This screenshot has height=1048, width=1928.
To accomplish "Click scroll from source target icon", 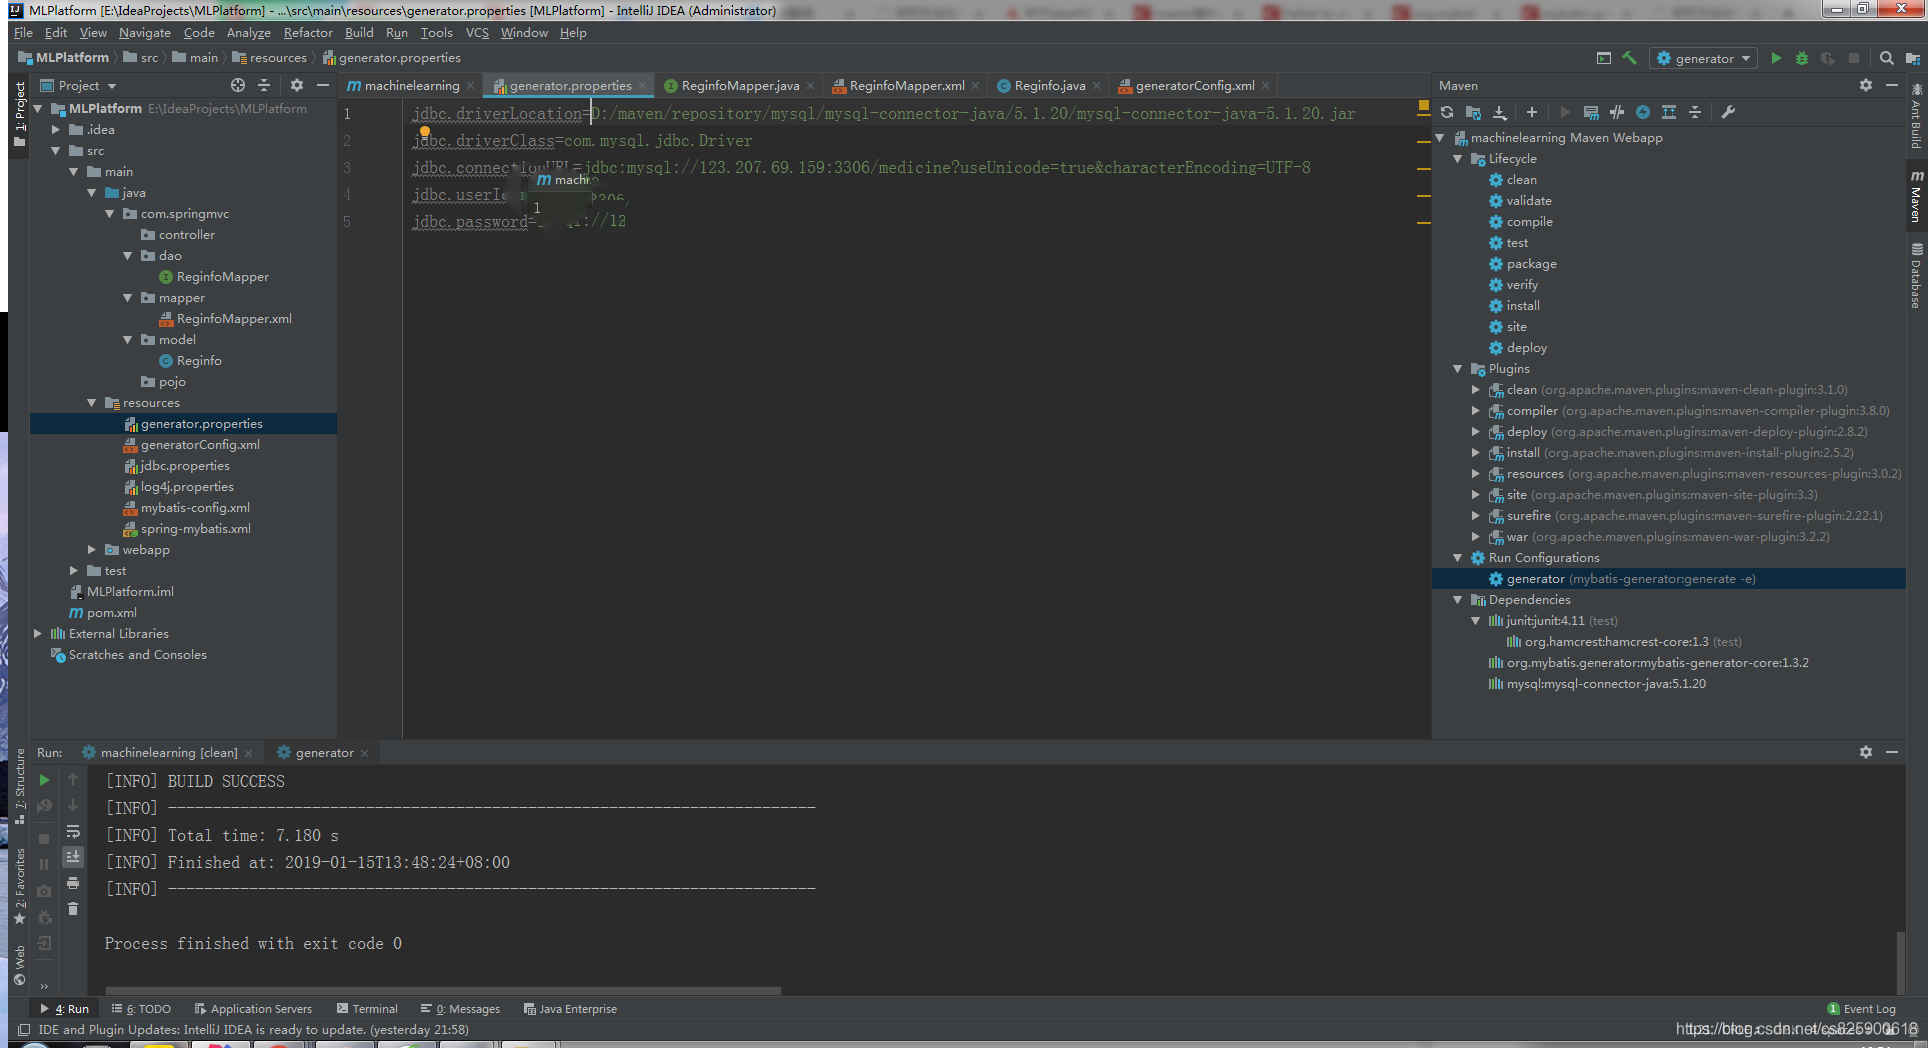I will 238,85.
